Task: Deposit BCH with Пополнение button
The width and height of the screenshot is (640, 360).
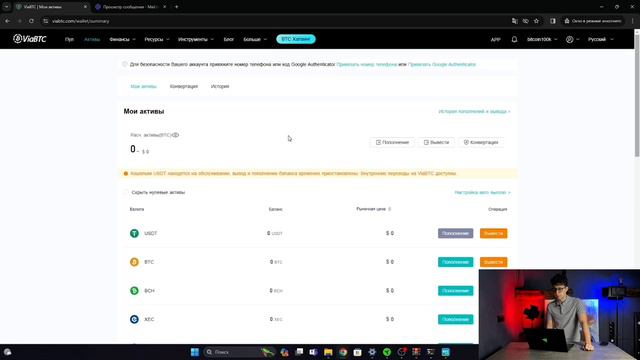Action: click(x=456, y=291)
